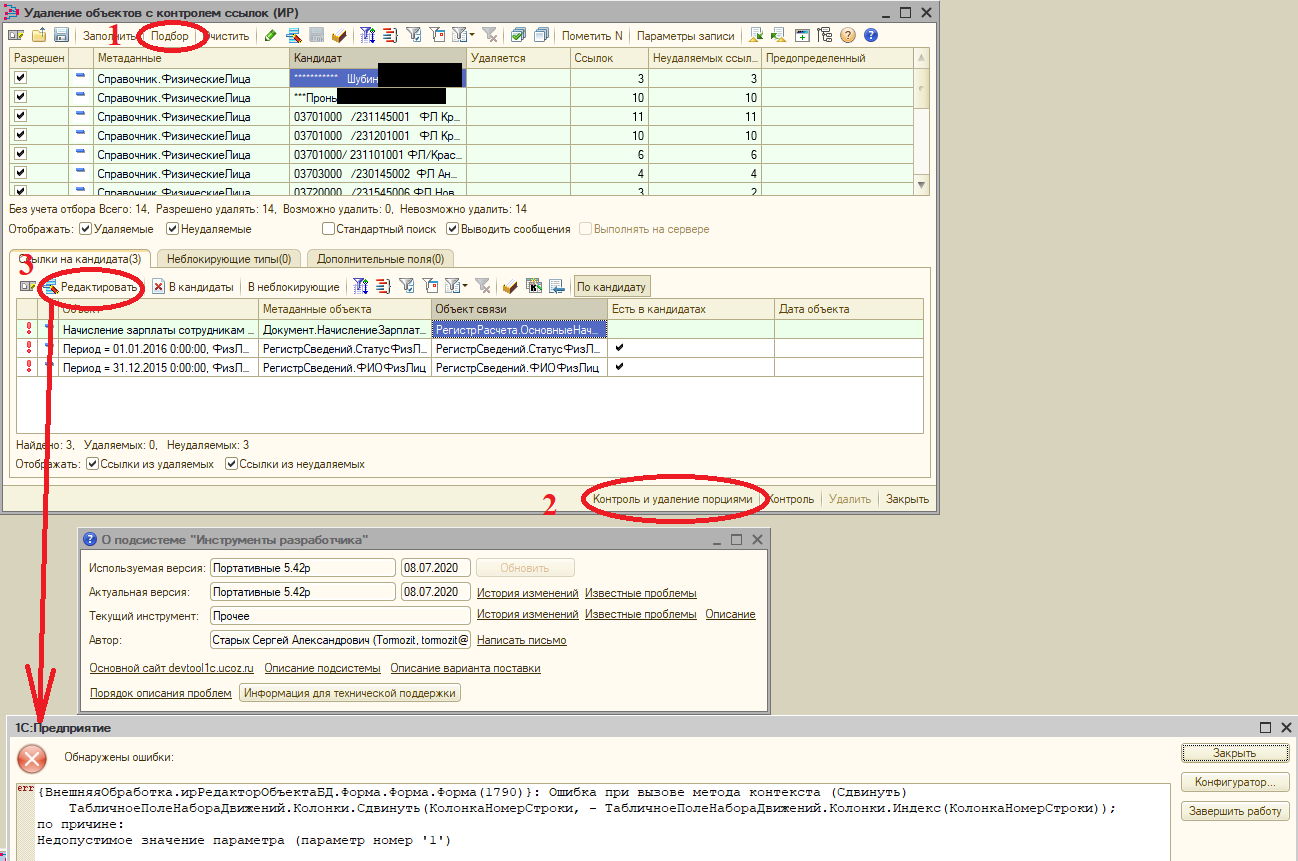Click the sort order icon in top toolbar
Screen dimensions: 1298x861
[368, 35]
